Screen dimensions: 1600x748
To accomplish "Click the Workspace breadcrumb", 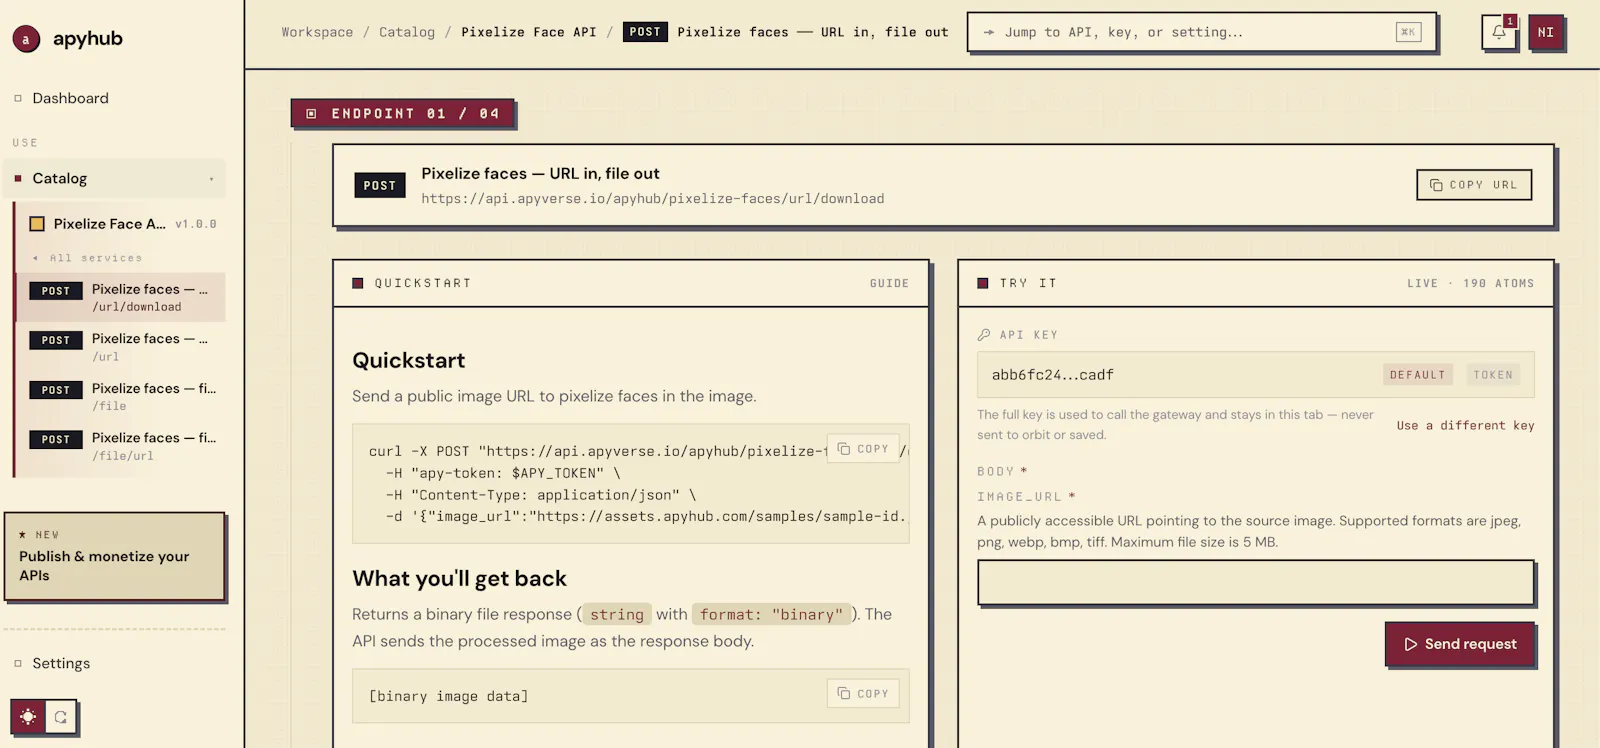I will (x=317, y=32).
